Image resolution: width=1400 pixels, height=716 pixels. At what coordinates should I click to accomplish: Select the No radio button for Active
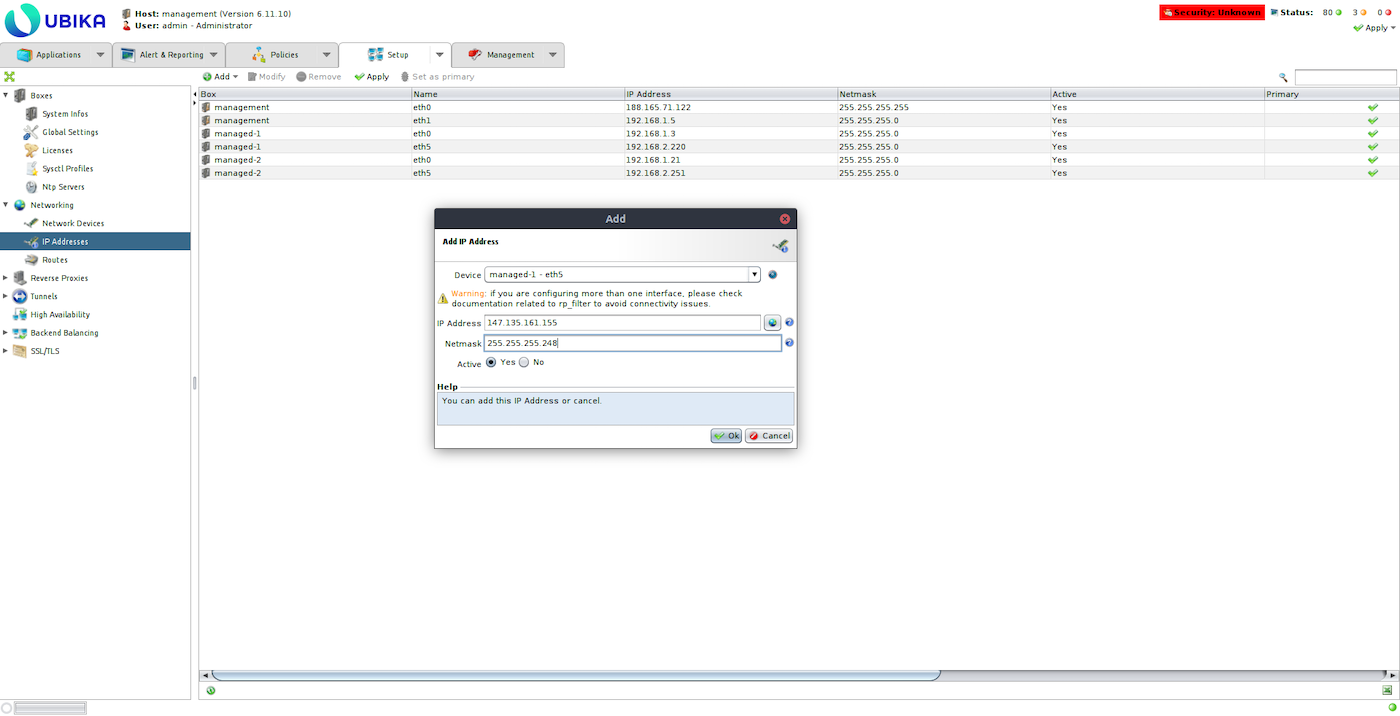tap(524, 362)
